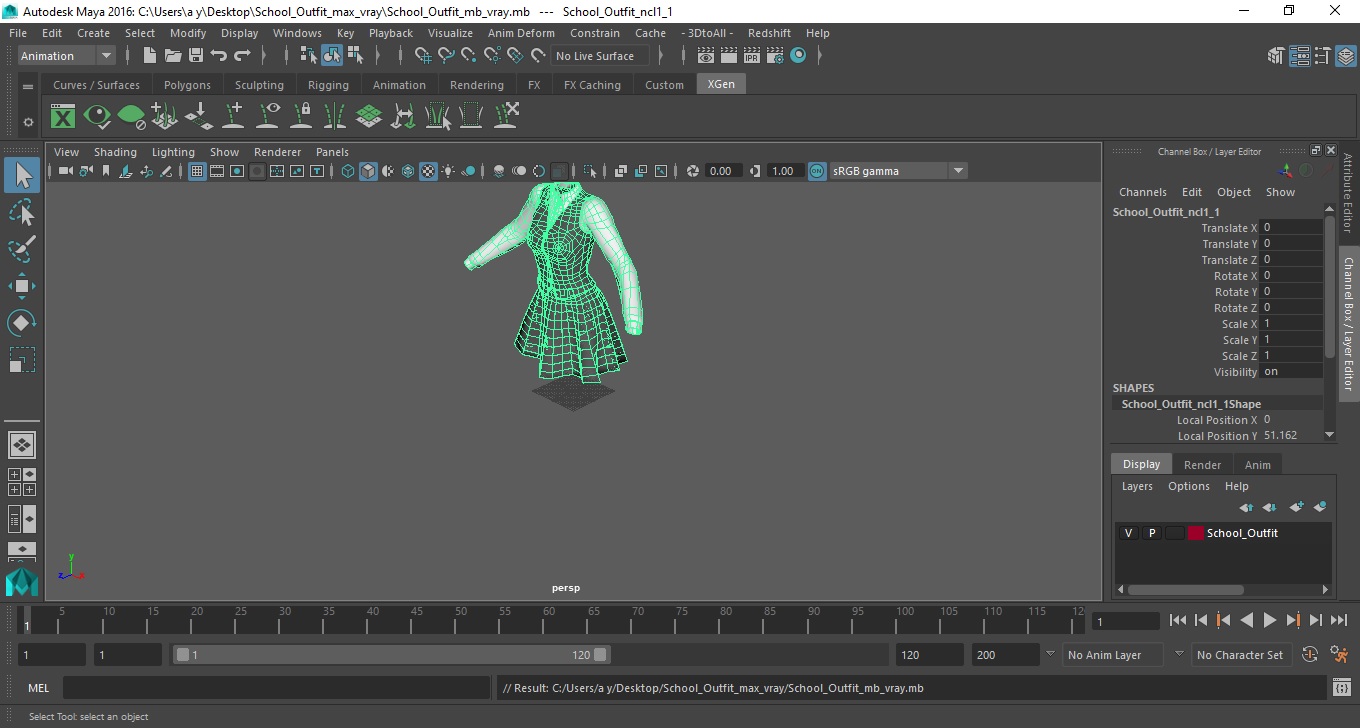This screenshot has width=1360, height=728.
Task: Open layer editor Options menu
Action: point(1189,486)
